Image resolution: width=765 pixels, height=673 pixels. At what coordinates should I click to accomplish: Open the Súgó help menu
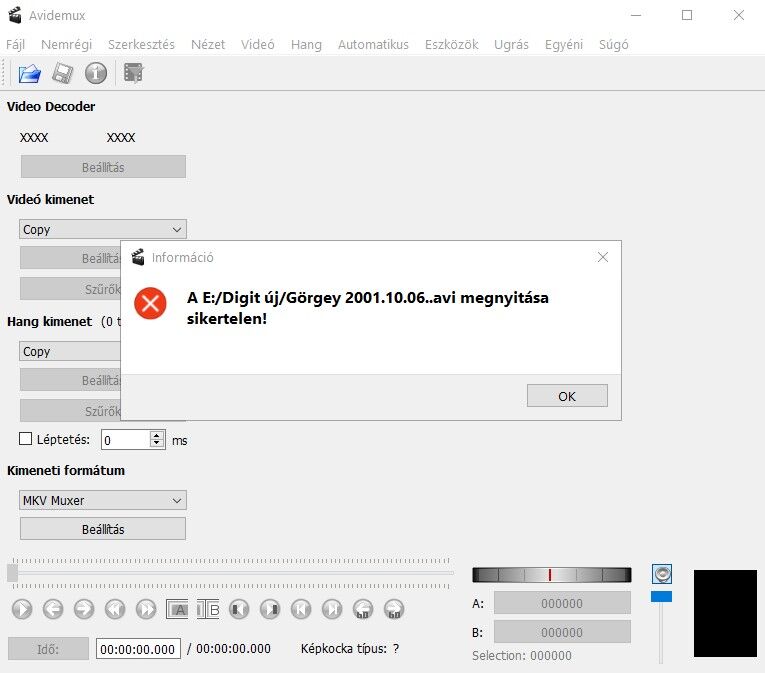pos(613,44)
